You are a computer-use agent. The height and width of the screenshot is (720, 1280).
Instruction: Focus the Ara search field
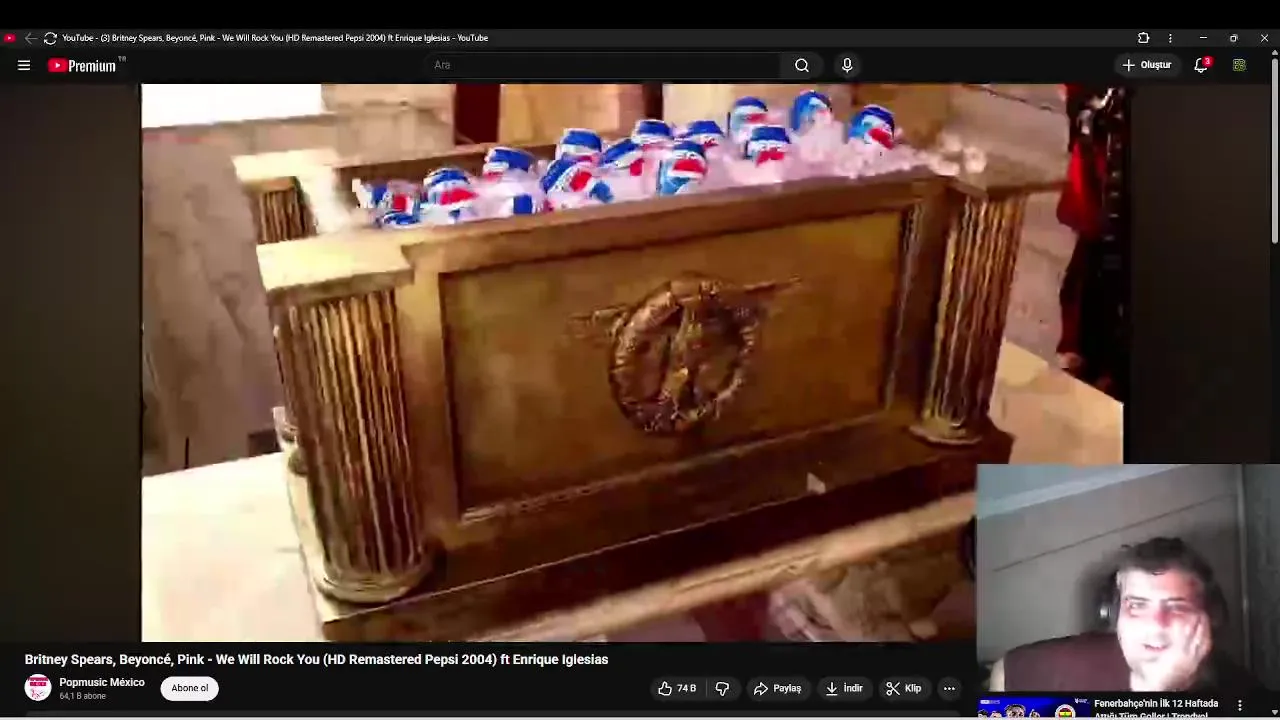click(603, 65)
